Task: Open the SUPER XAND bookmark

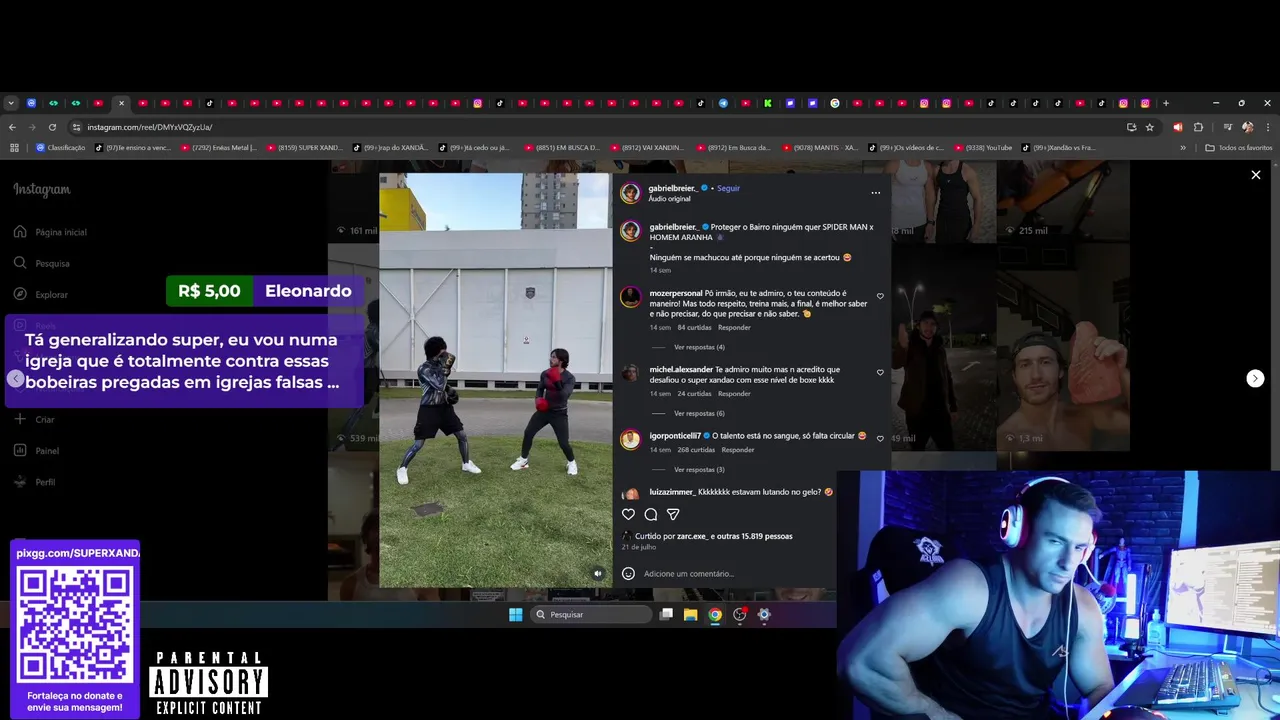Action: click(305, 148)
